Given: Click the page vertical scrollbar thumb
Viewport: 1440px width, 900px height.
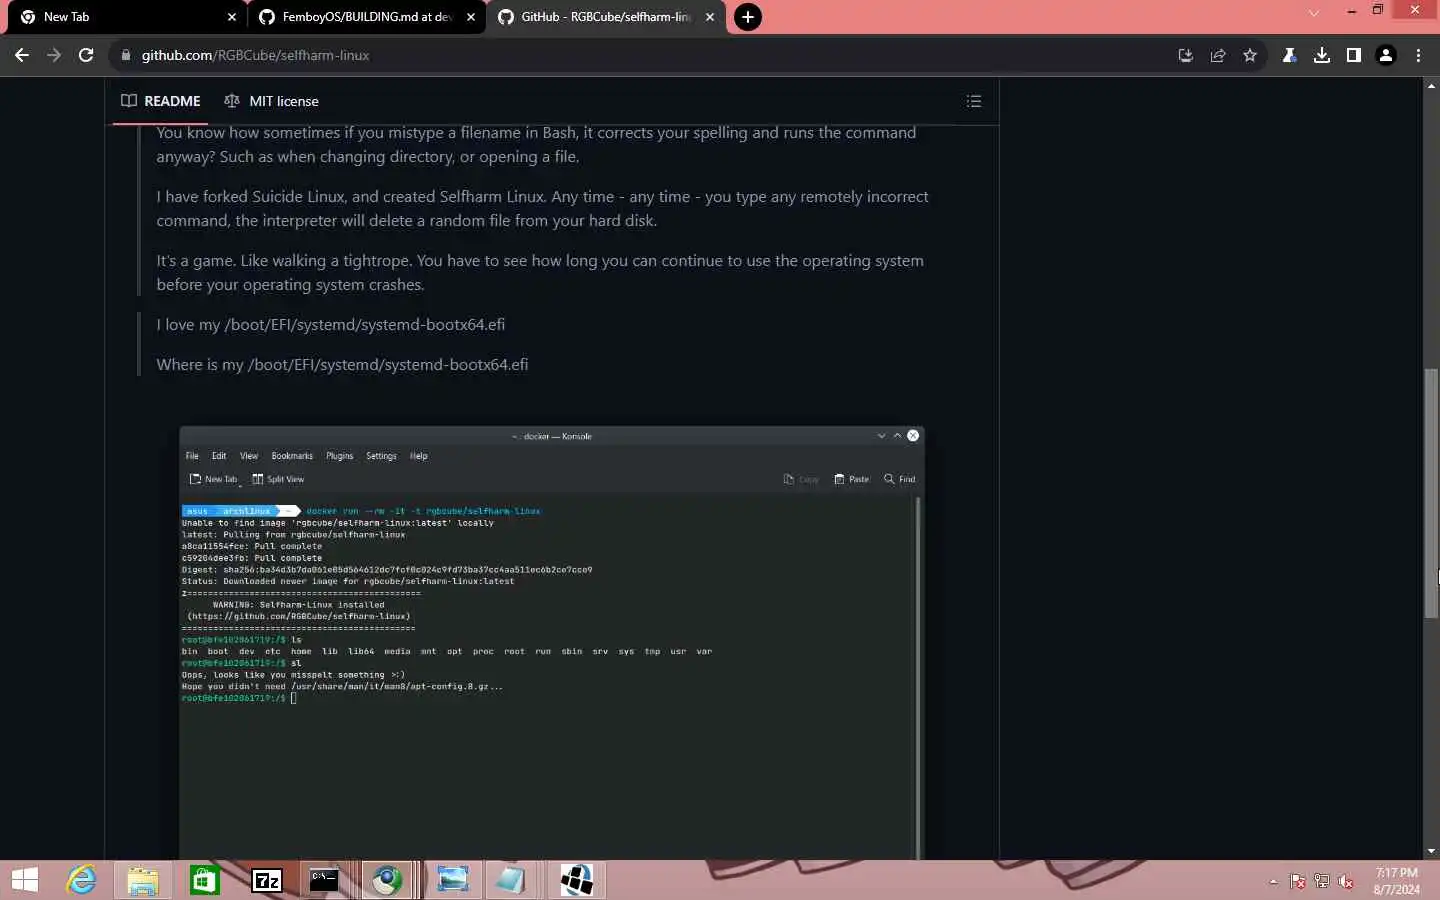Looking at the screenshot, I should (x=1431, y=495).
